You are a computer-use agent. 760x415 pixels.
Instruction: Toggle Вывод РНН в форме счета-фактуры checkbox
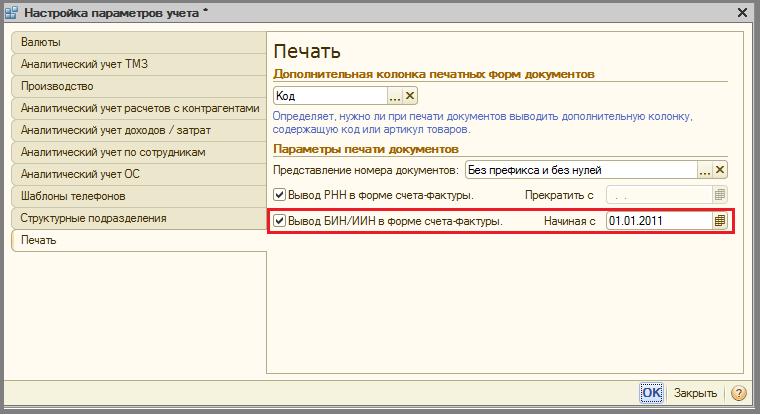280,195
